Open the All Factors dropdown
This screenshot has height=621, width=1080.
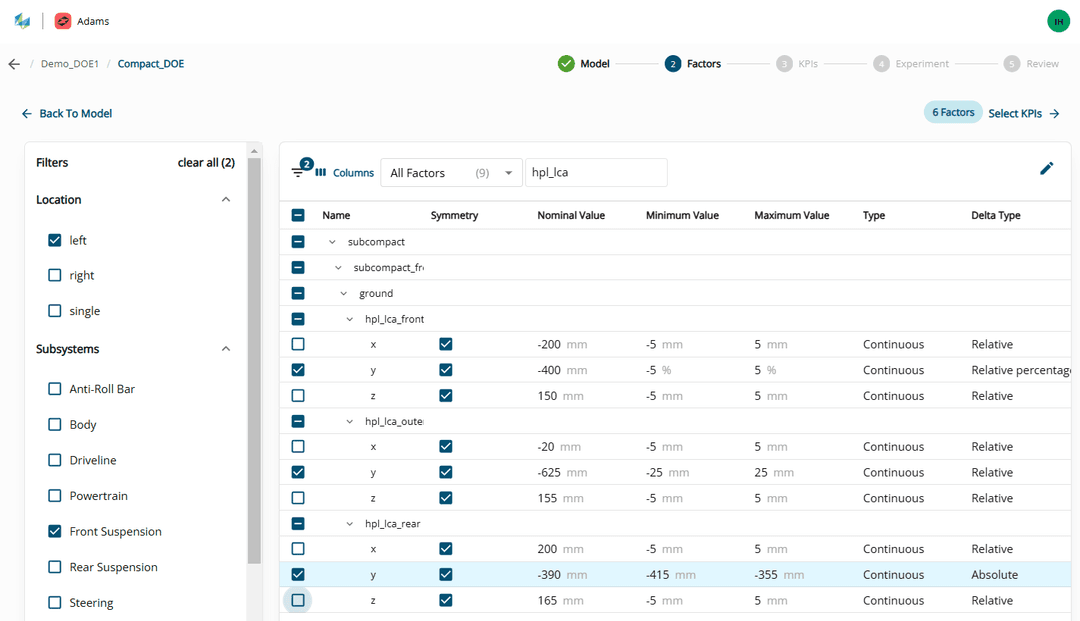click(451, 173)
